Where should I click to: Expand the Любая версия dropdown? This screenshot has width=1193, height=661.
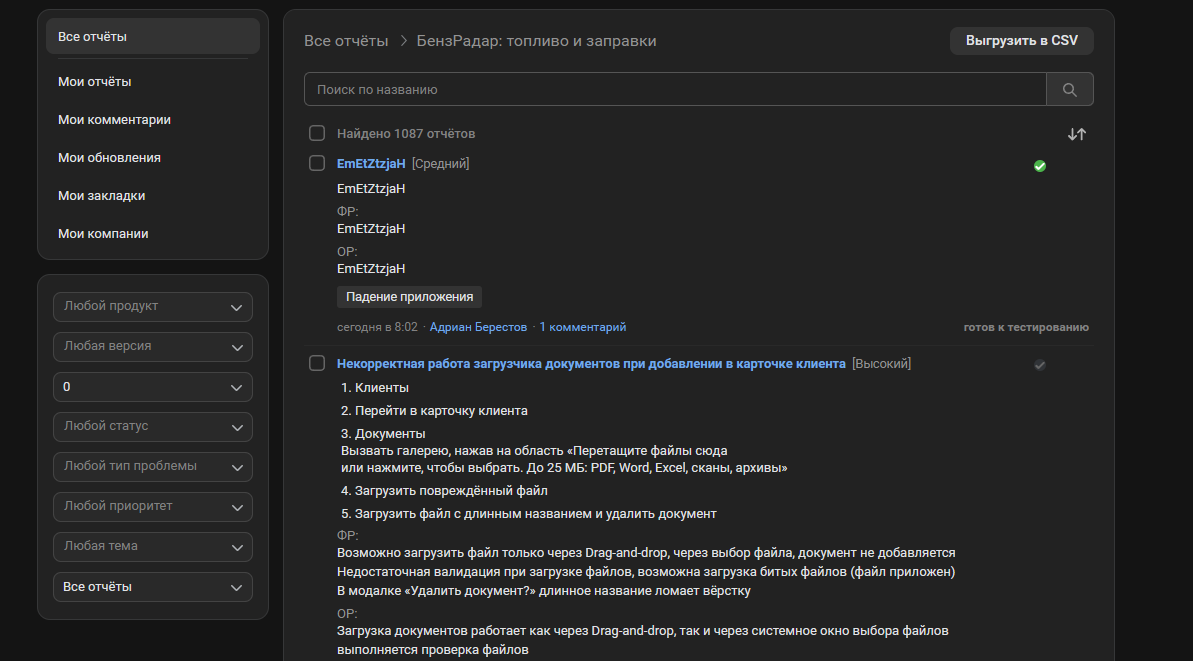pos(153,347)
